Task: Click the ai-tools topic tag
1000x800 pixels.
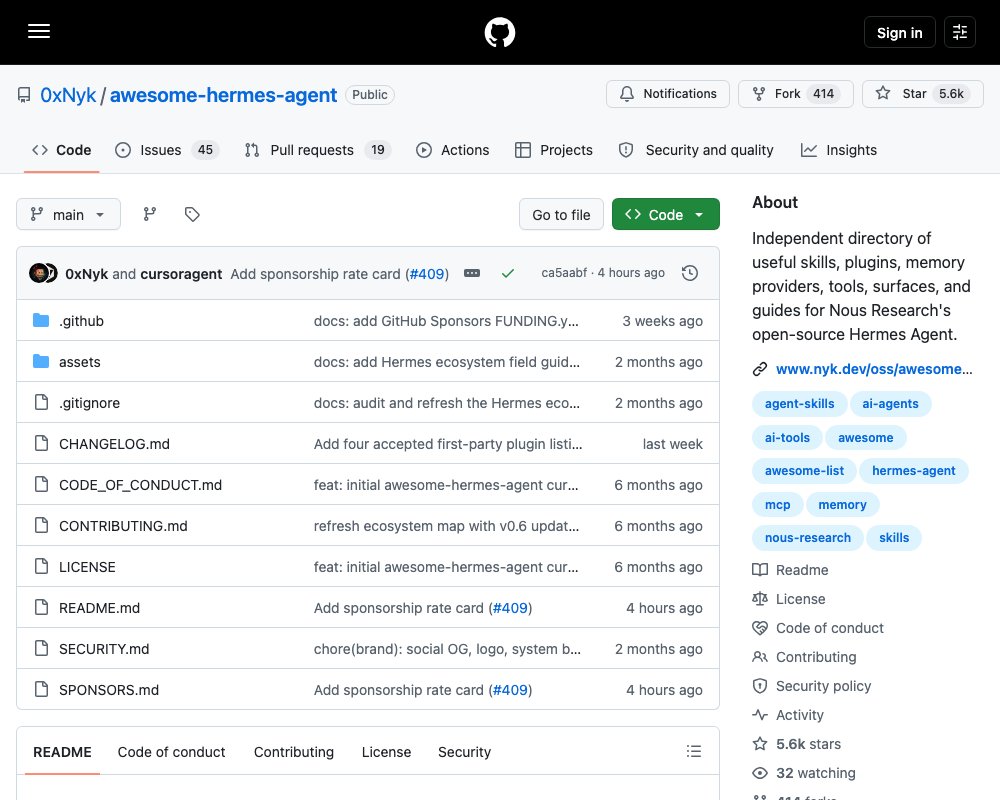Action: pyautogui.click(x=787, y=438)
